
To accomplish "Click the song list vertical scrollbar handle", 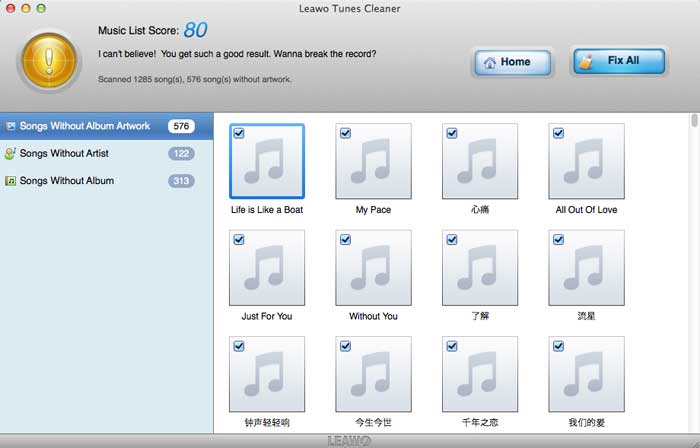I will [694, 121].
